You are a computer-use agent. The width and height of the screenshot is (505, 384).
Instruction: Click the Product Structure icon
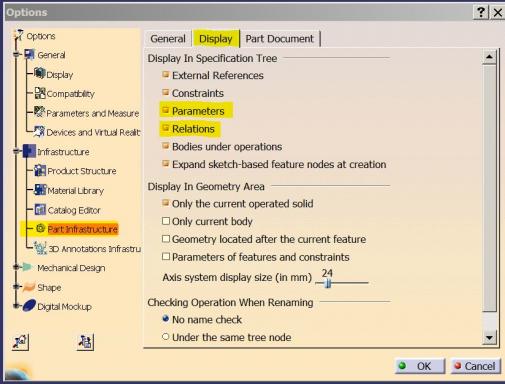point(40,170)
